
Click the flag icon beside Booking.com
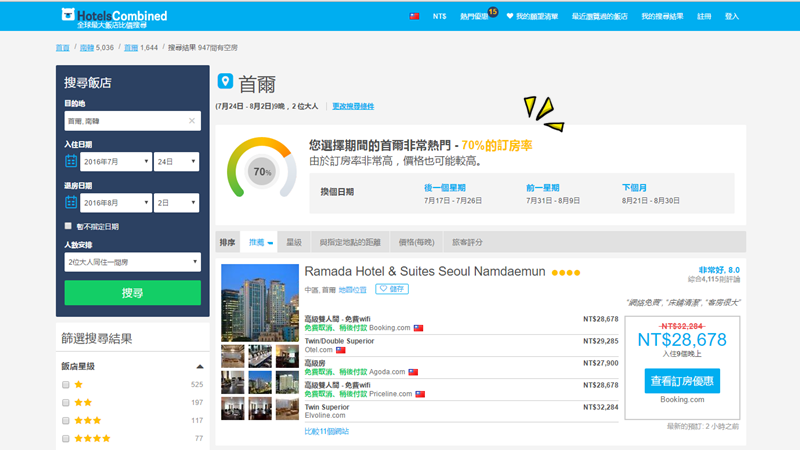418,328
